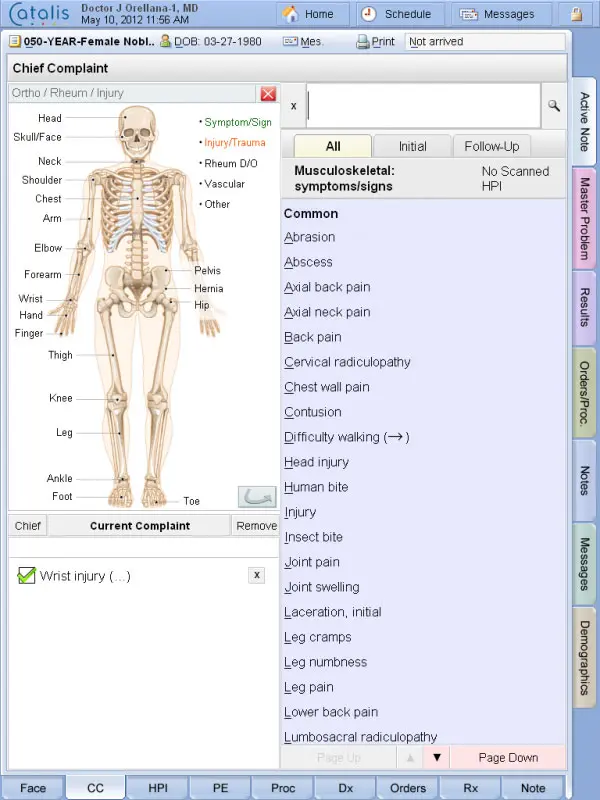Click the Home house icon
The width and height of the screenshot is (600, 800).
(x=290, y=14)
